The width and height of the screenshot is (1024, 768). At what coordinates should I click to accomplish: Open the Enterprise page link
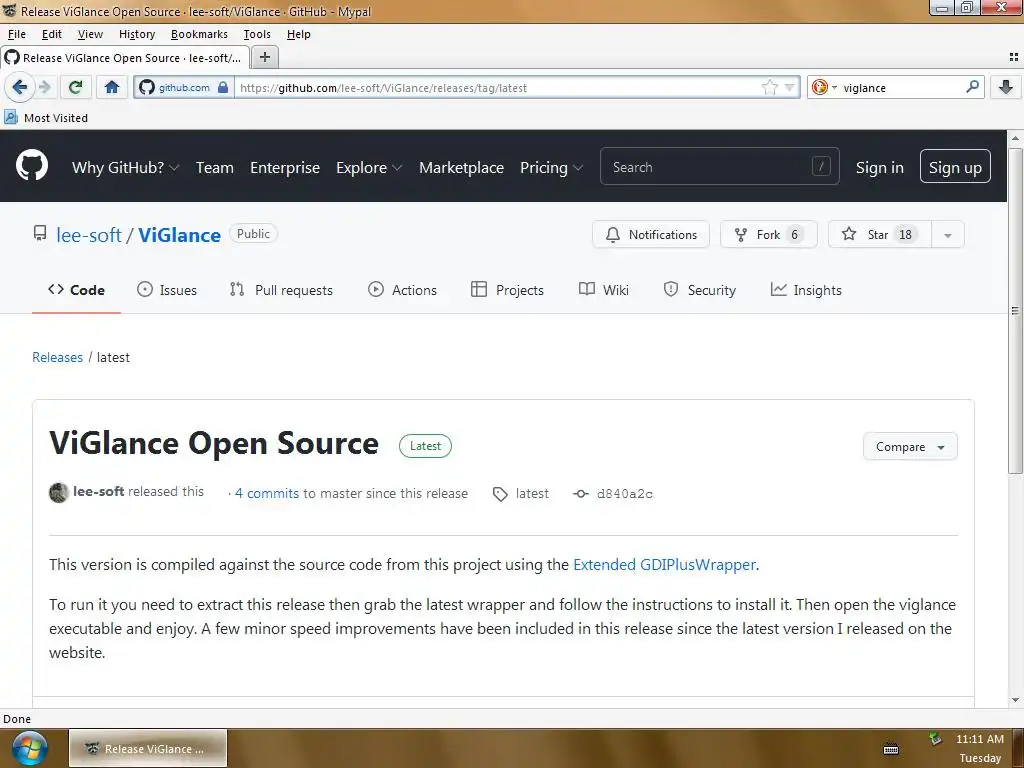(x=285, y=167)
